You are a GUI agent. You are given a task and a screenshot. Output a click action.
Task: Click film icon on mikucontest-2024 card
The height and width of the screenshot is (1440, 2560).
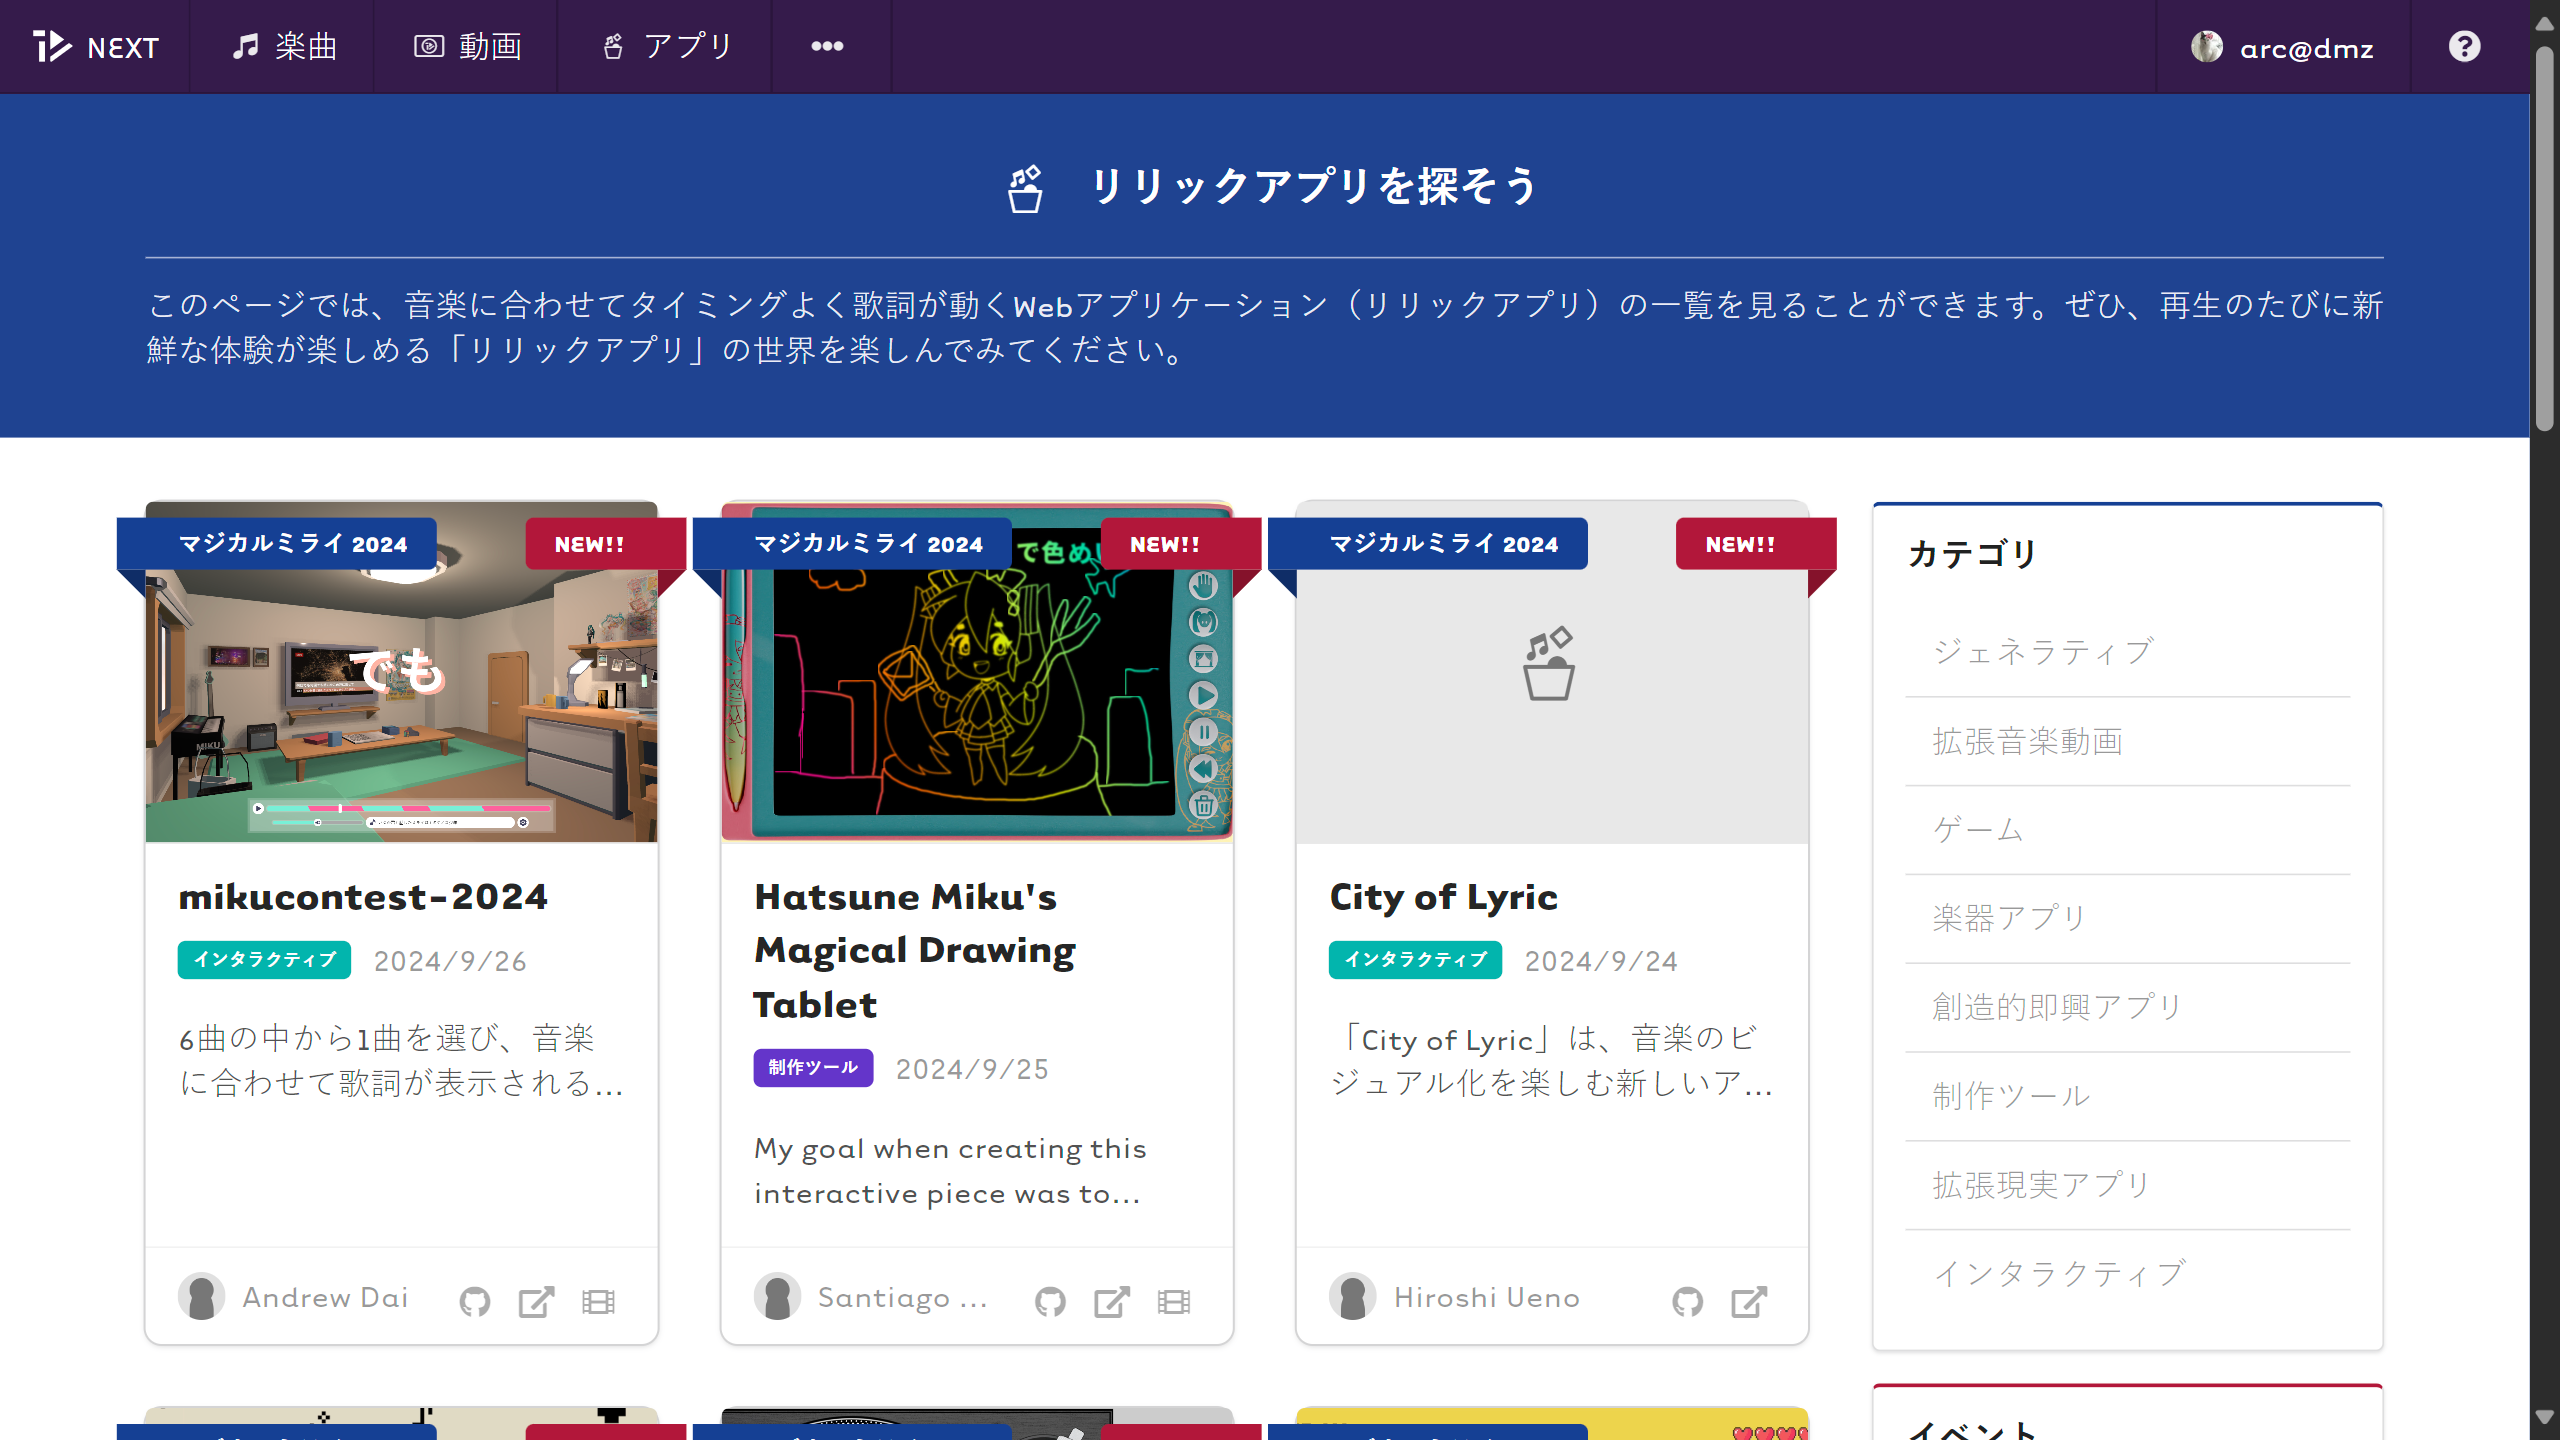point(598,1301)
